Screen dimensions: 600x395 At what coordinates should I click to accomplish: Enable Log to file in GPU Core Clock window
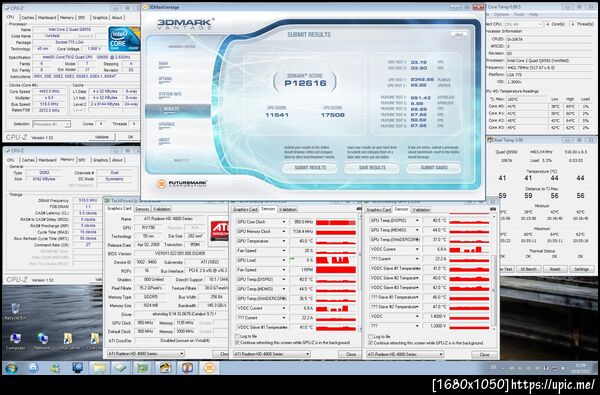tap(237, 336)
